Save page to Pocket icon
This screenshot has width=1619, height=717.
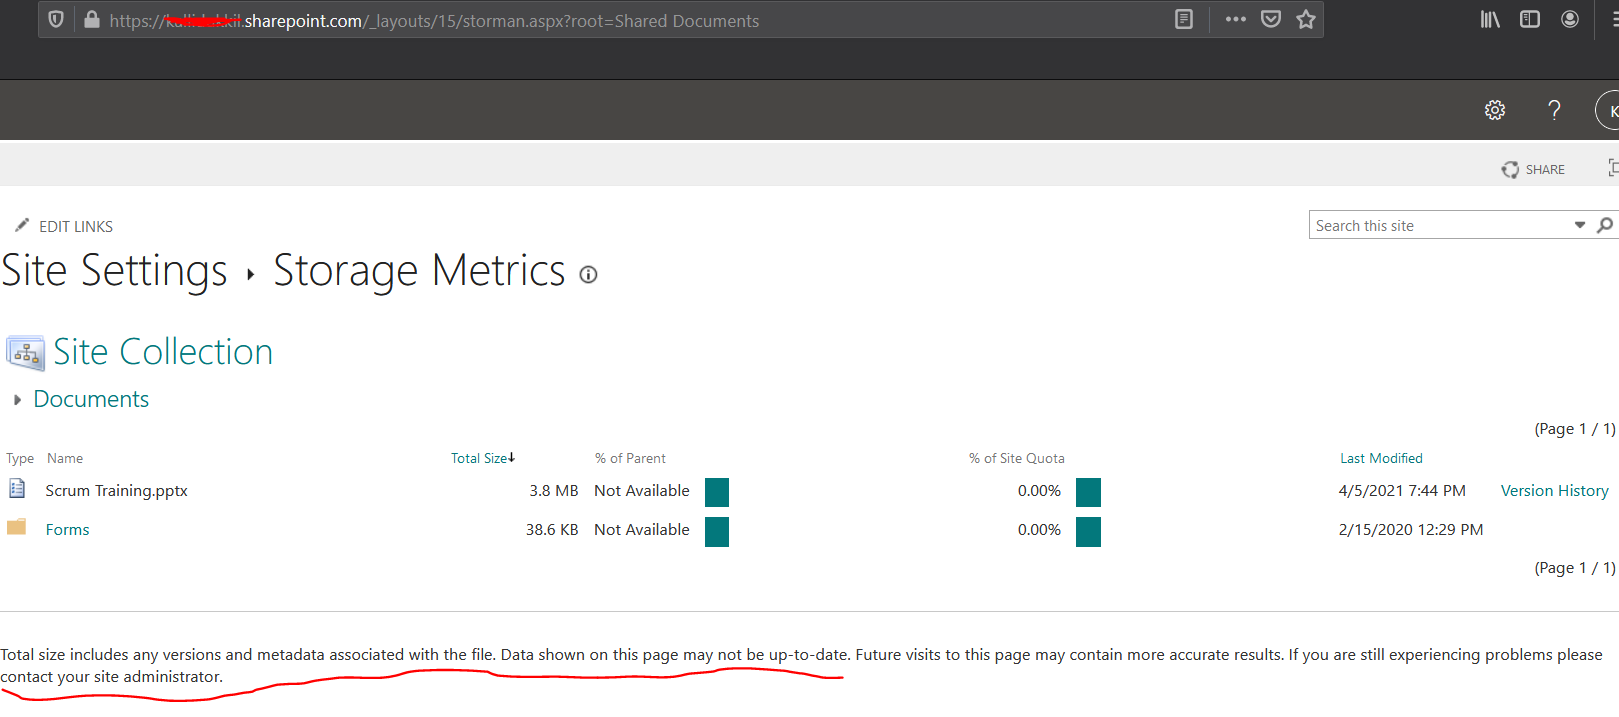click(x=1271, y=19)
